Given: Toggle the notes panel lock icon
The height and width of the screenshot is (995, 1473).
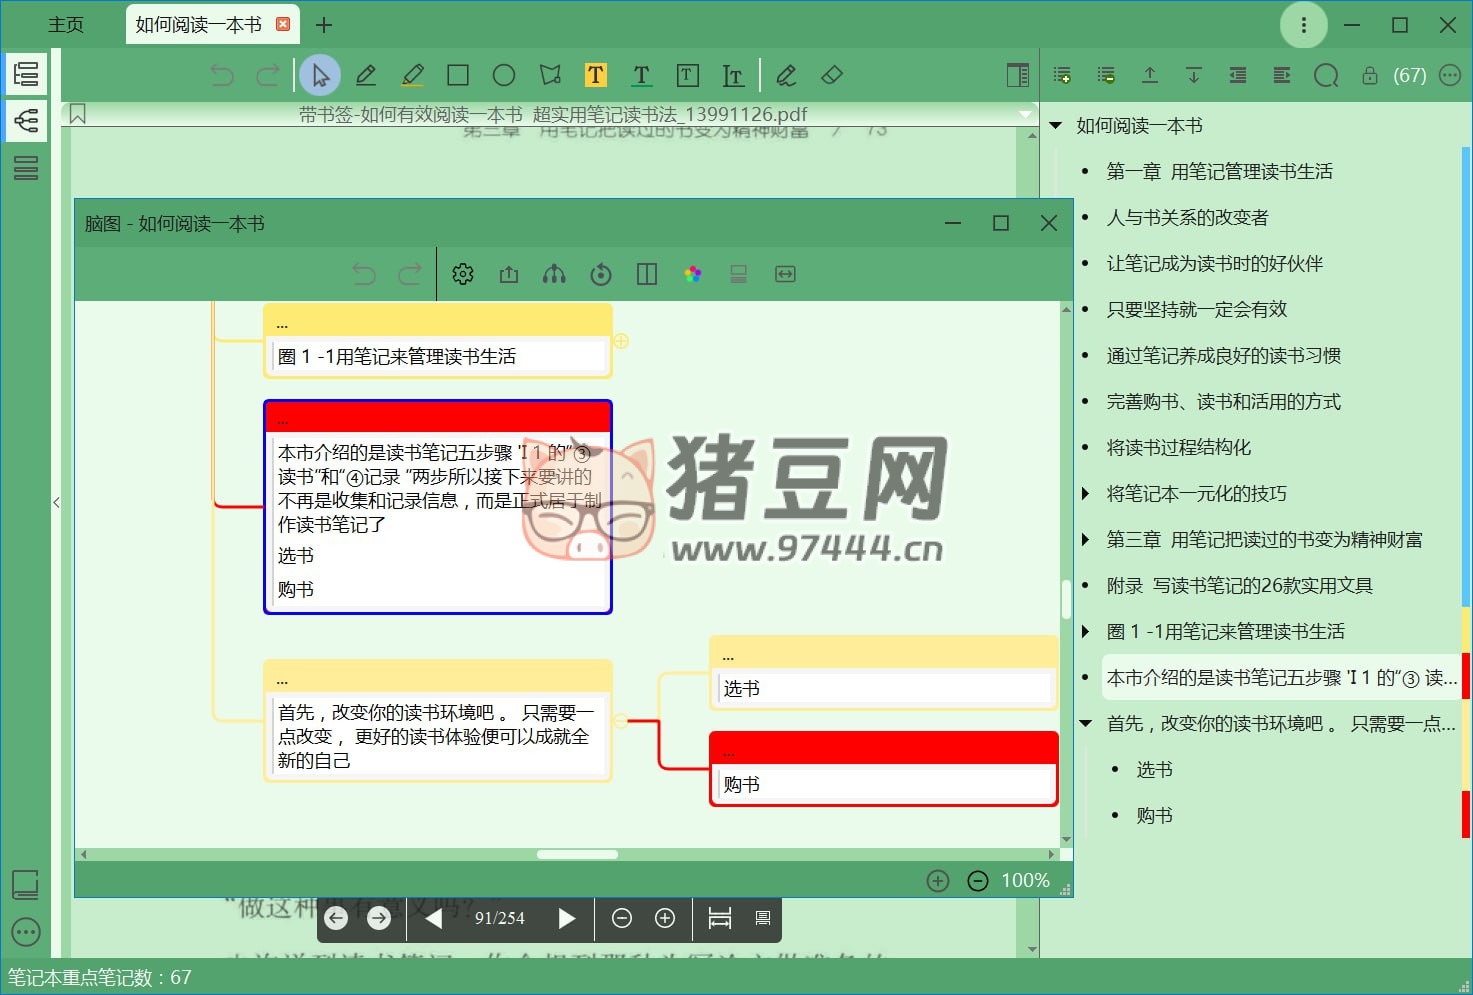Looking at the screenshot, I should click(x=1370, y=75).
